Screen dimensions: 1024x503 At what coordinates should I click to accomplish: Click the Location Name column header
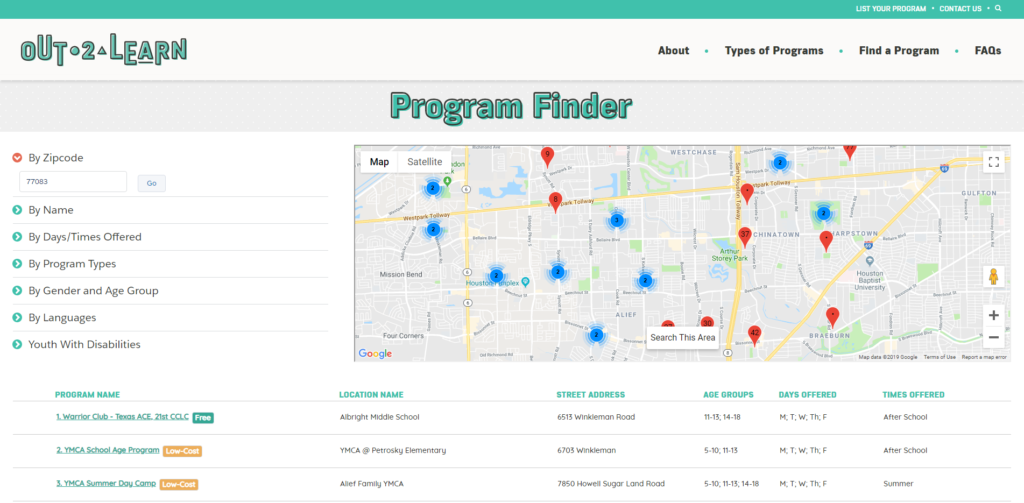pos(371,395)
